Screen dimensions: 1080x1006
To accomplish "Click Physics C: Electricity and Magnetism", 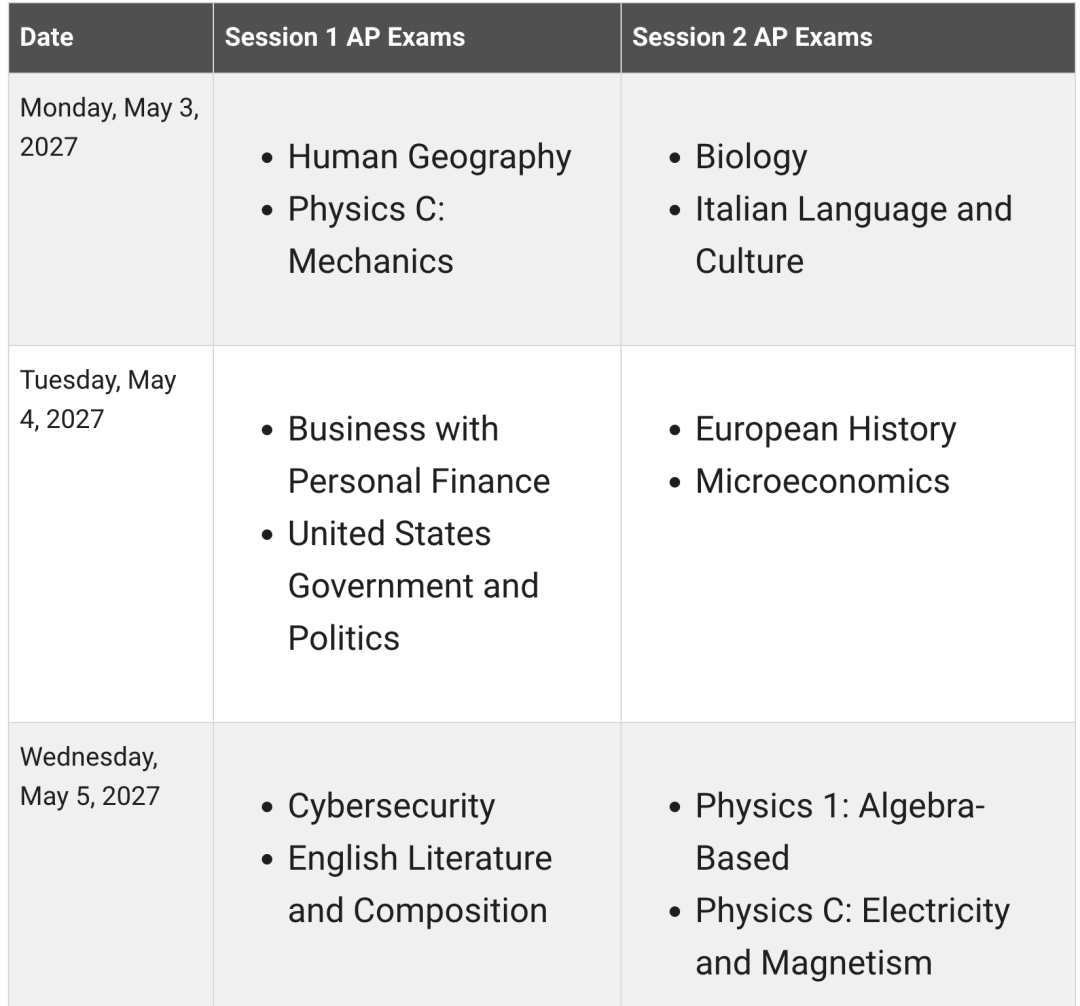I will pyautogui.click(x=853, y=936).
